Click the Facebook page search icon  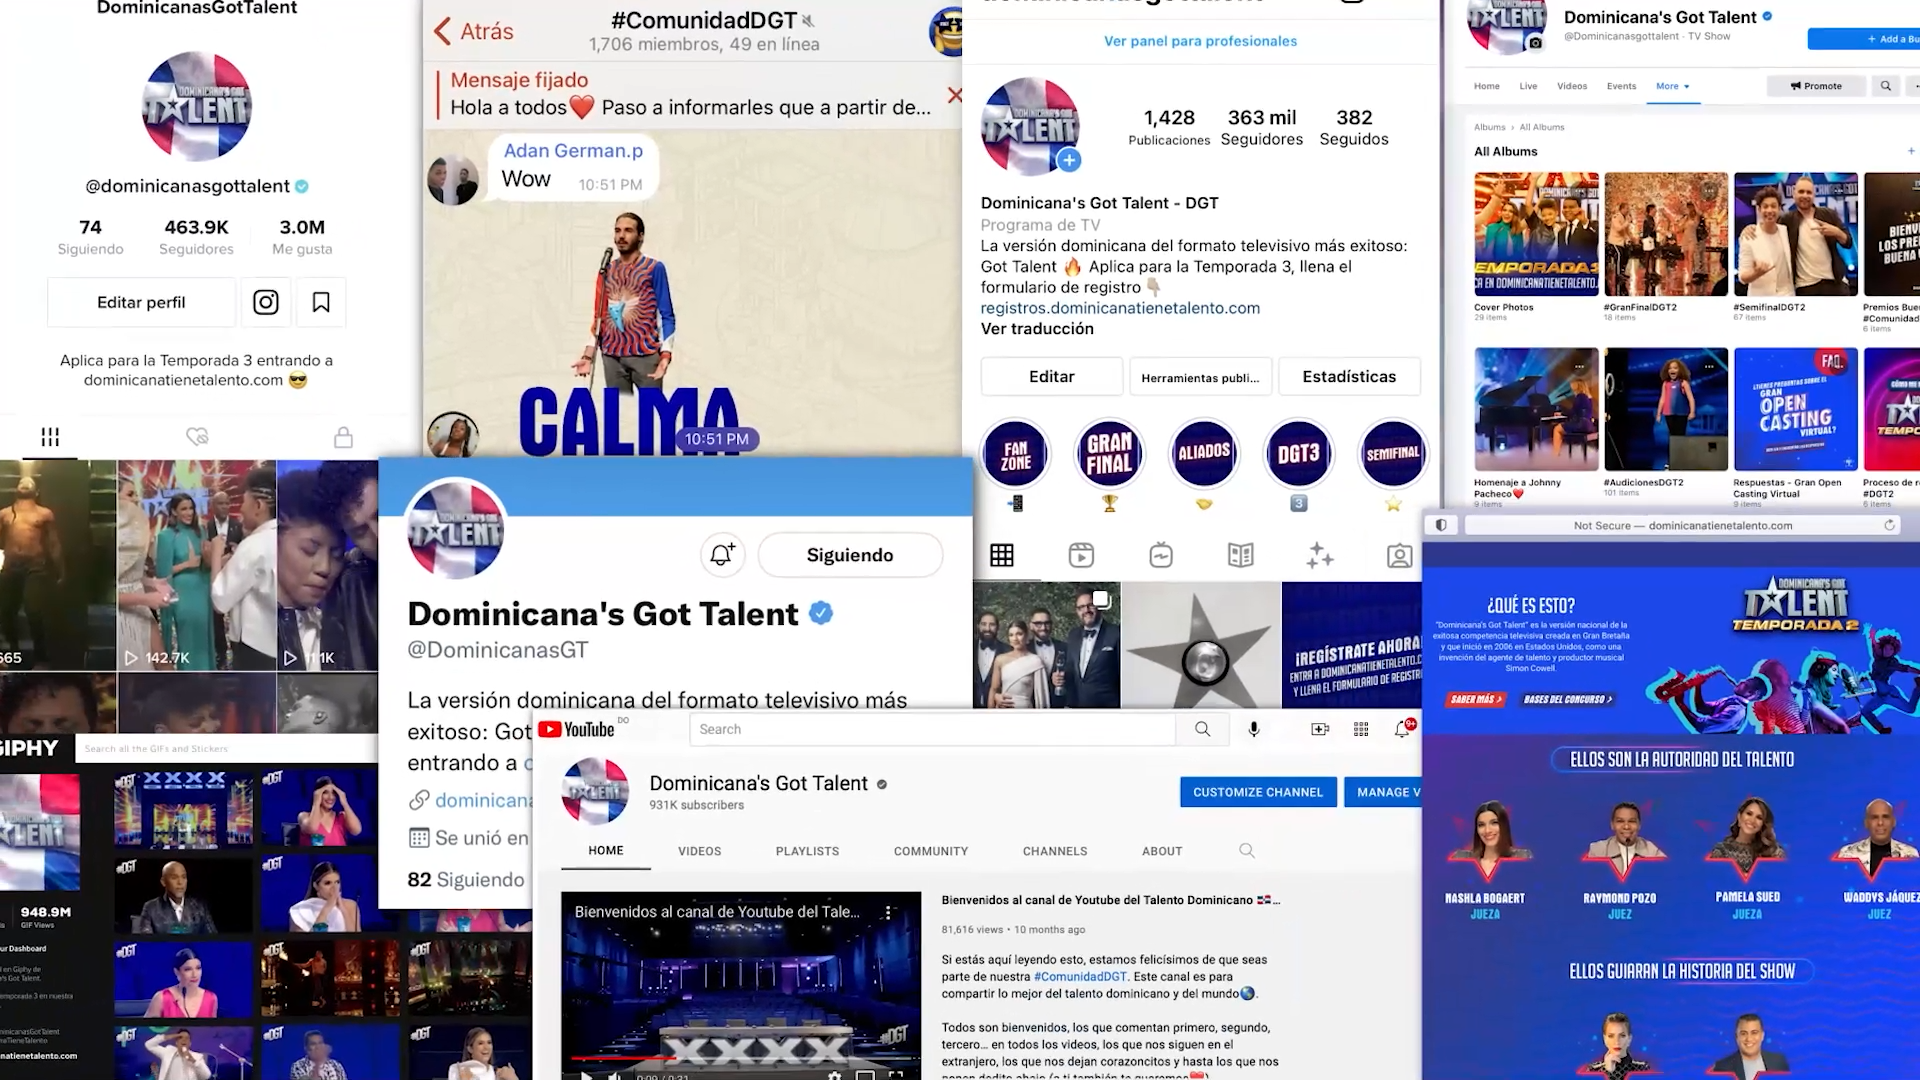[x=1886, y=86]
